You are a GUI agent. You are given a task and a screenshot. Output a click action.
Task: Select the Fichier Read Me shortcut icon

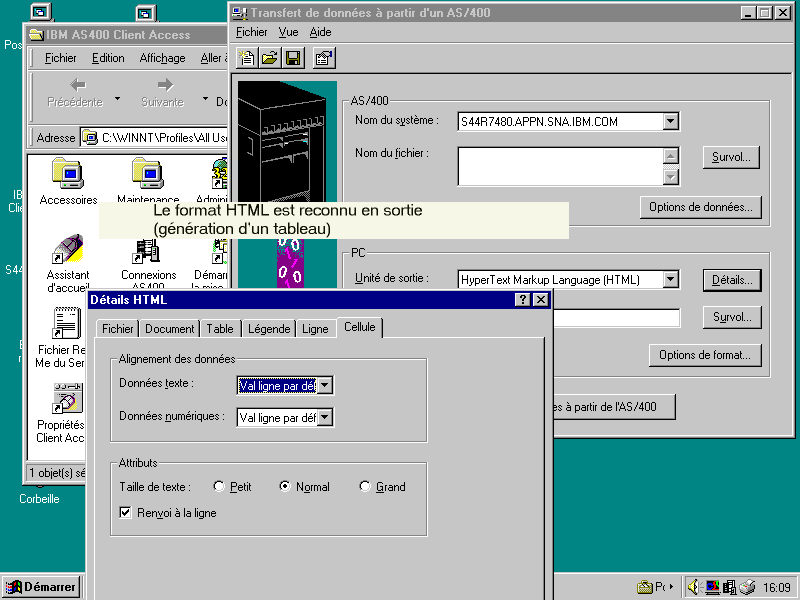(x=67, y=323)
